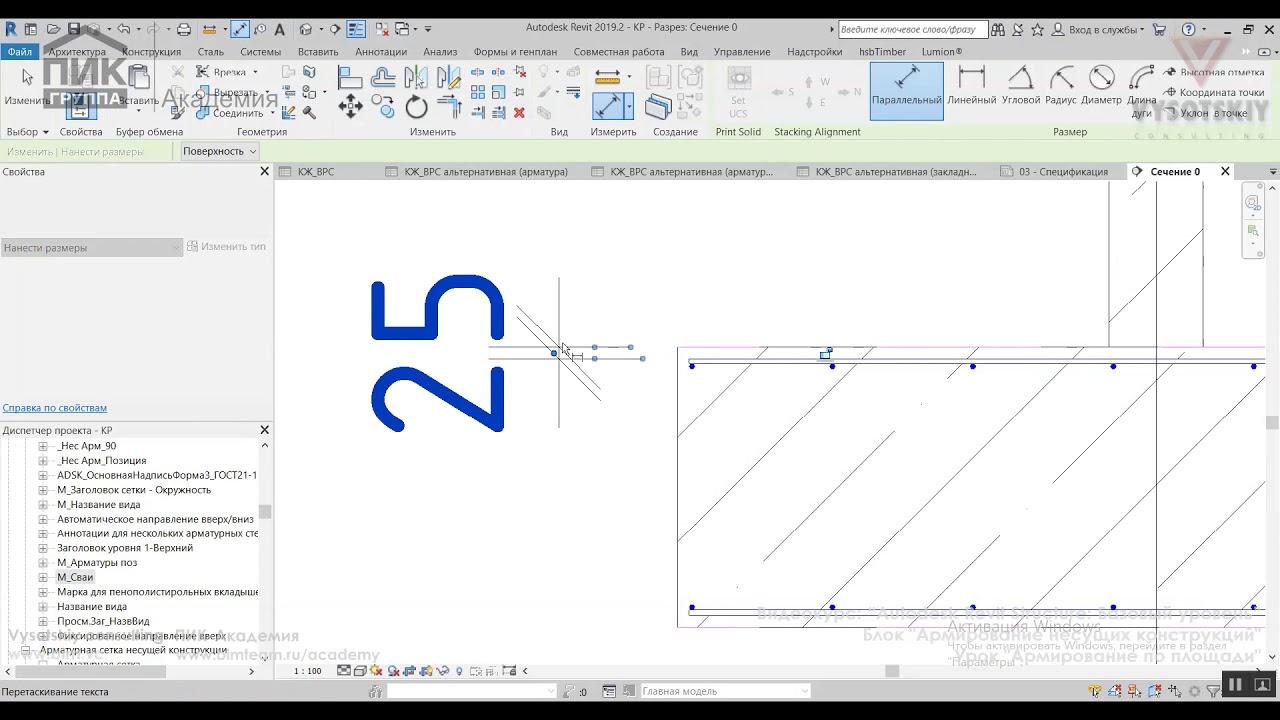This screenshot has width=1280, height=720.
Task: Expand the 'Название вида' tree node
Action: [x=43, y=606]
